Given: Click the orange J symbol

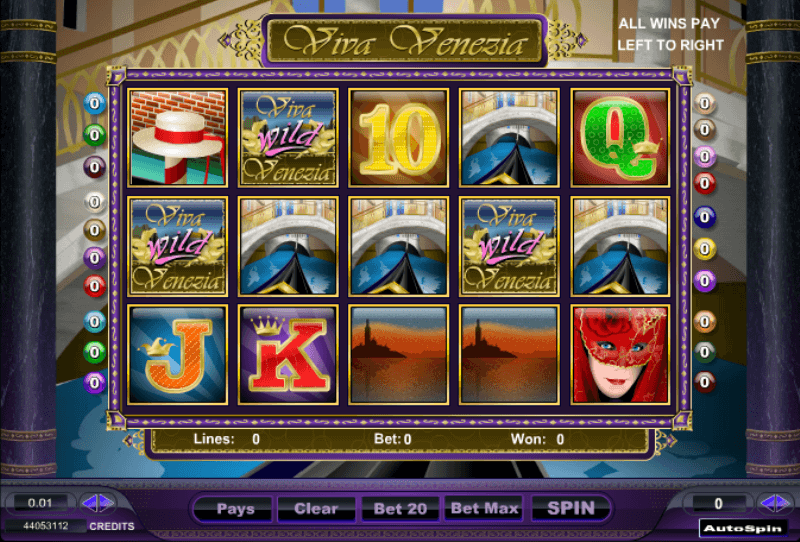Looking at the screenshot, I should coord(177,355).
